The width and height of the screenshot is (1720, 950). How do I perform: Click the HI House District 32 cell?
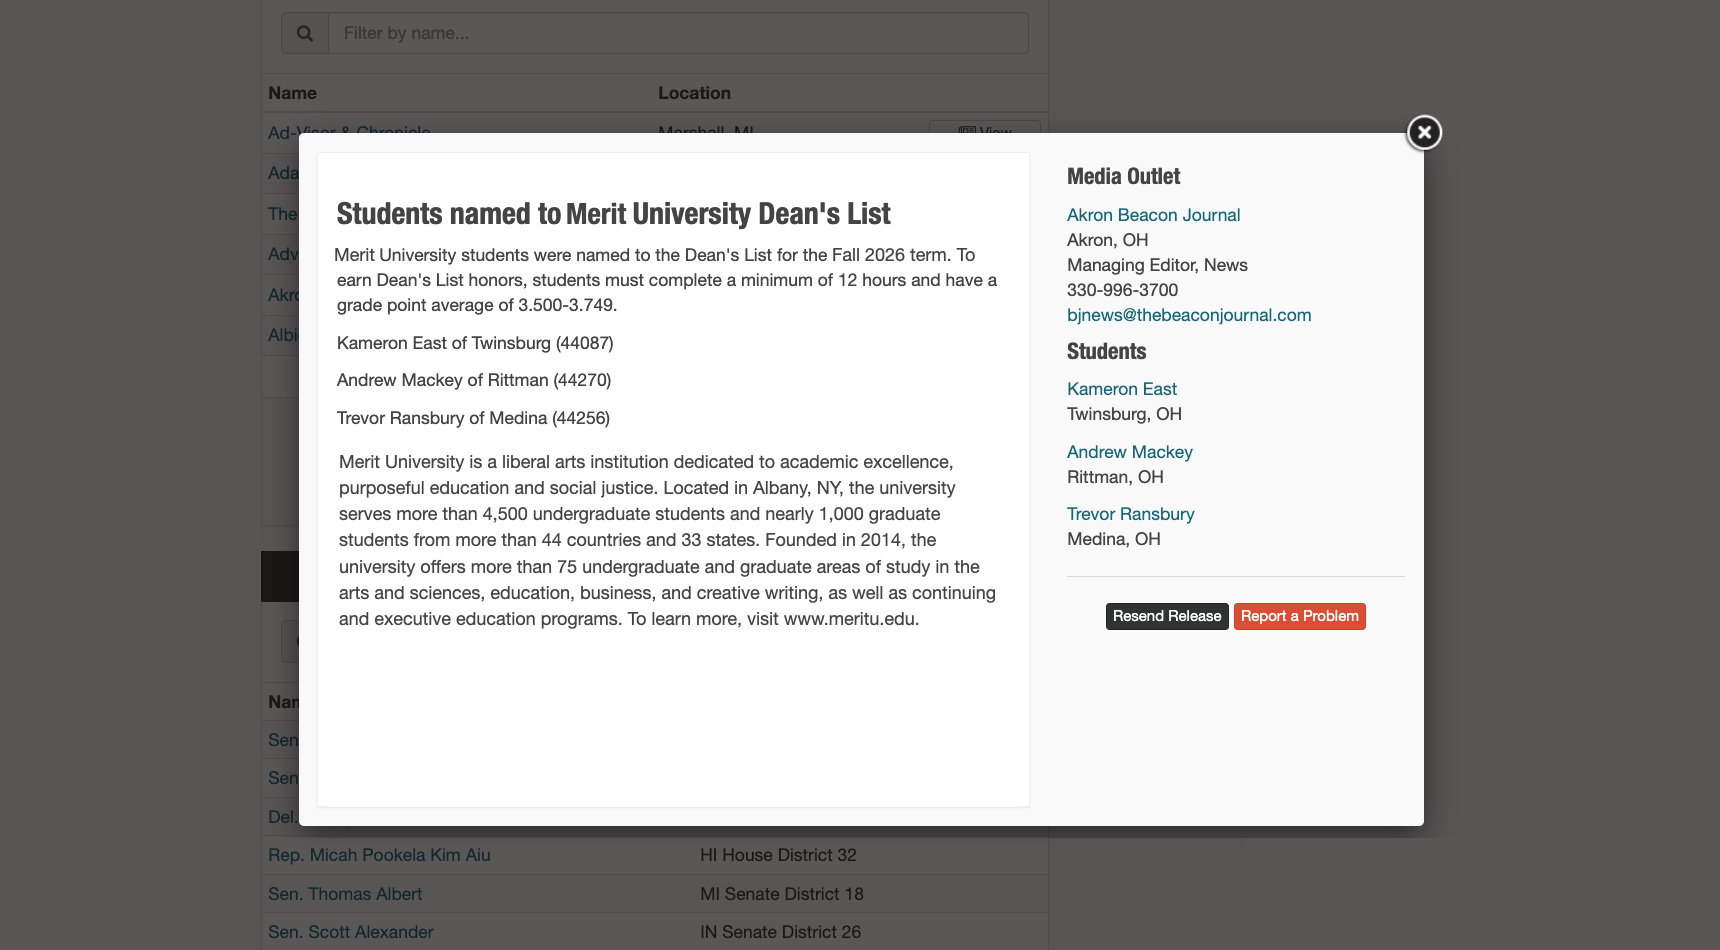tap(778, 855)
